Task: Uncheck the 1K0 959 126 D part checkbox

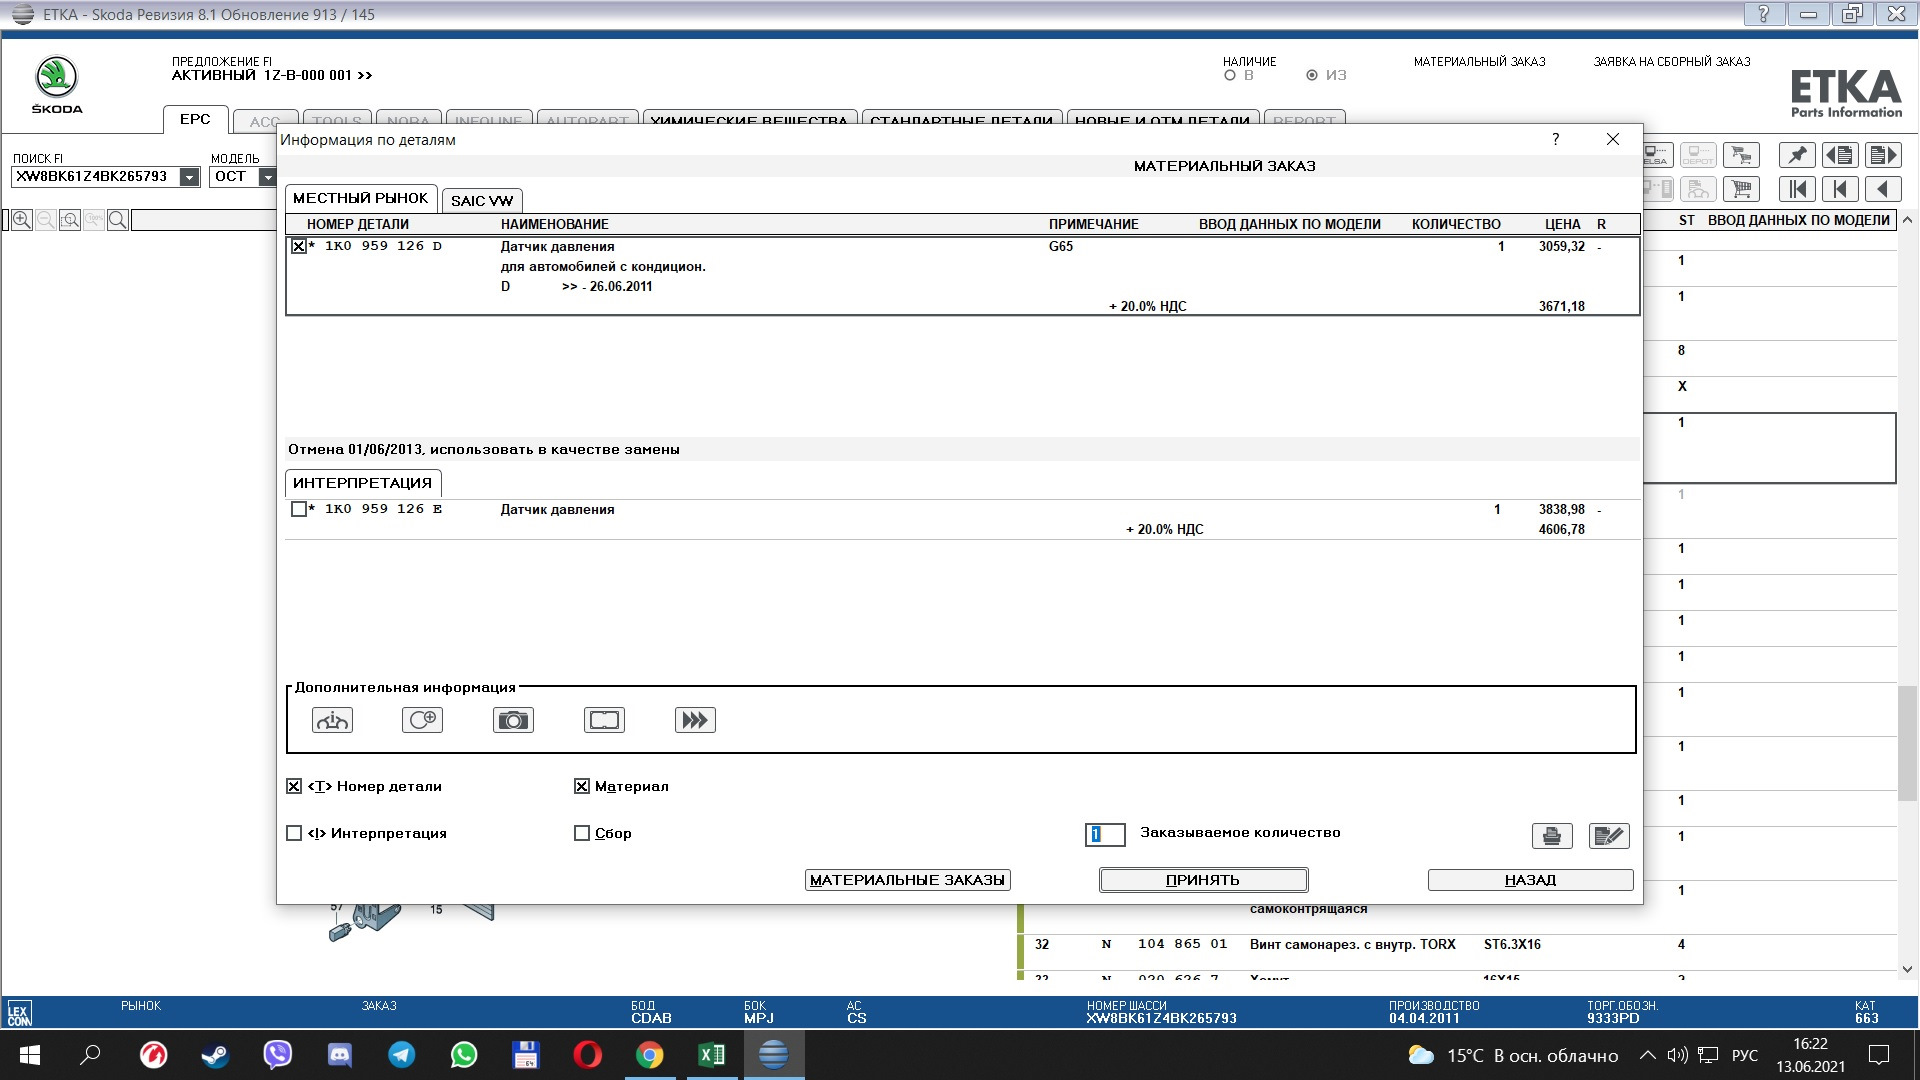Action: coord(298,246)
